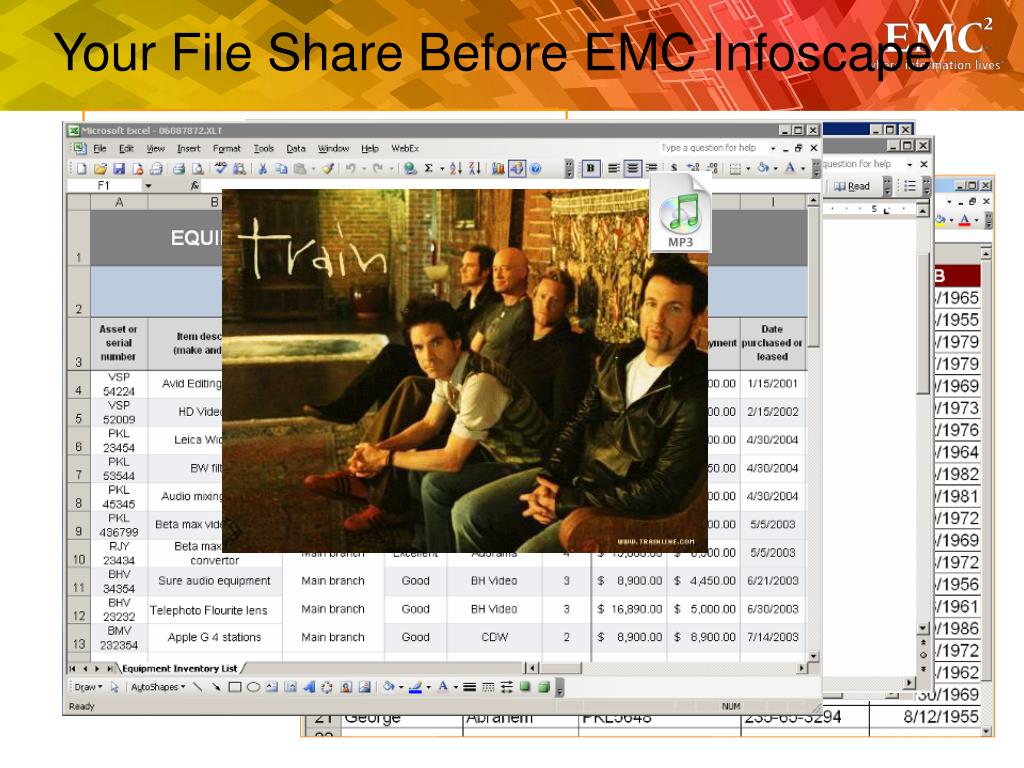Click the blue Help question mark icon

[536, 168]
